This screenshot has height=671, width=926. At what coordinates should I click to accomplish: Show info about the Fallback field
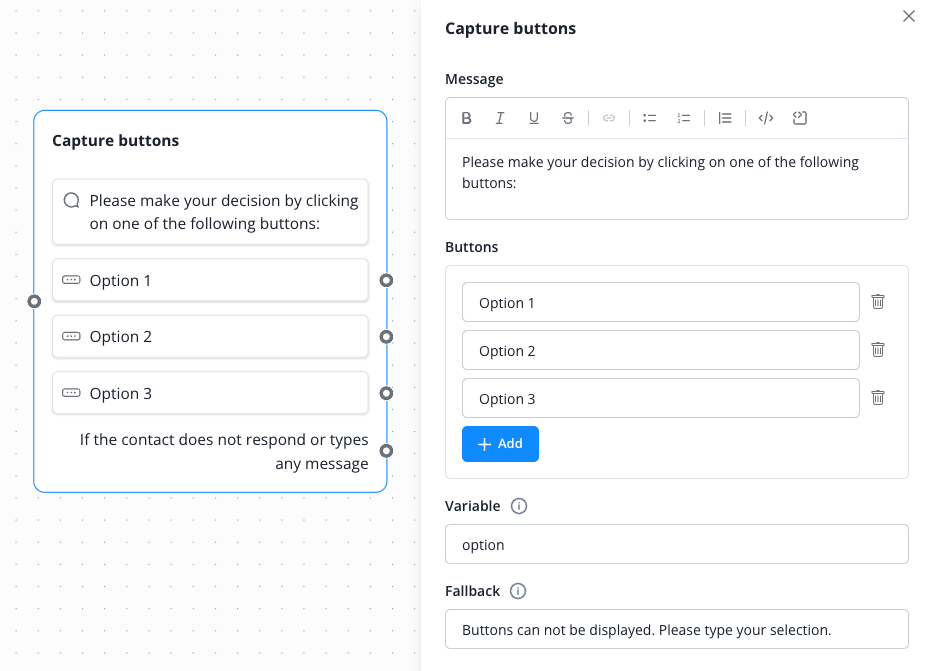(518, 591)
